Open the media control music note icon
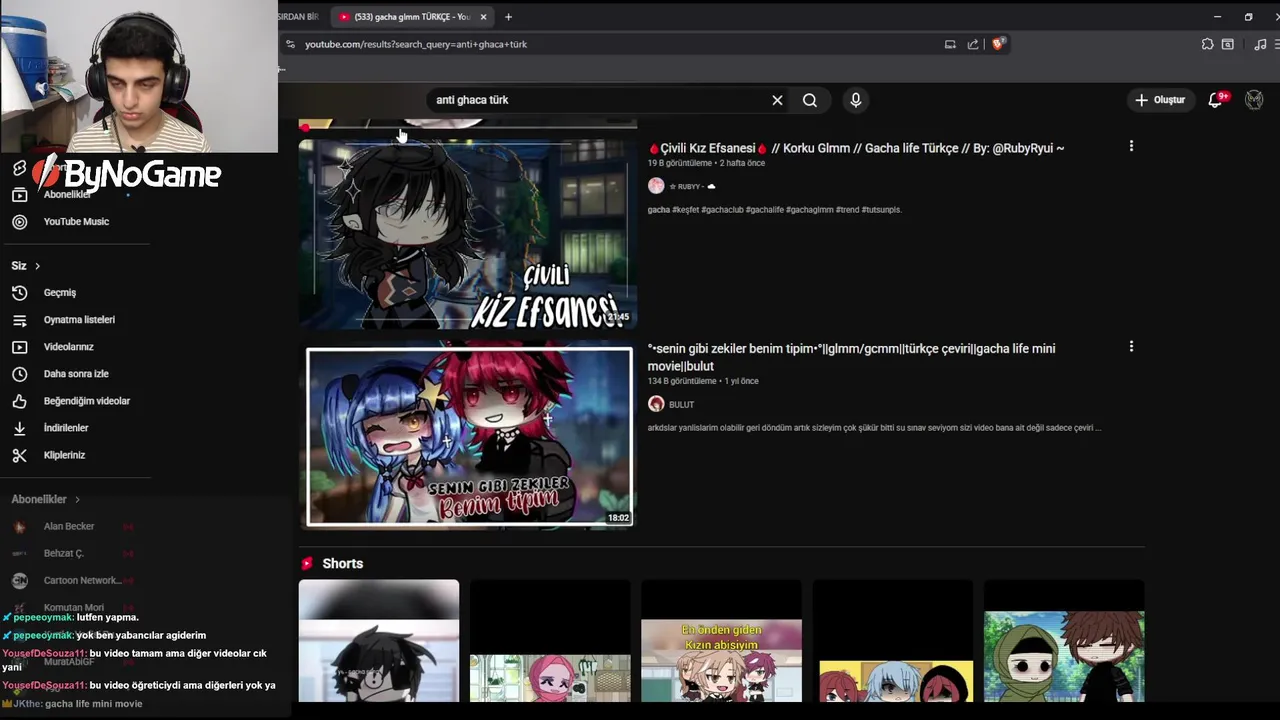Viewport: 1280px width, 720px height. (x=1260, y=44)
